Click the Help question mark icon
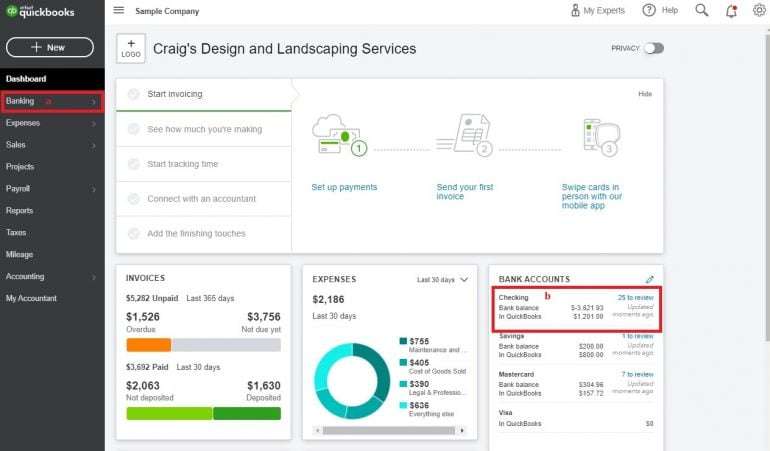The width and height of the screenshot is (770, 451). pyautogui.click(x=649, y=10)
